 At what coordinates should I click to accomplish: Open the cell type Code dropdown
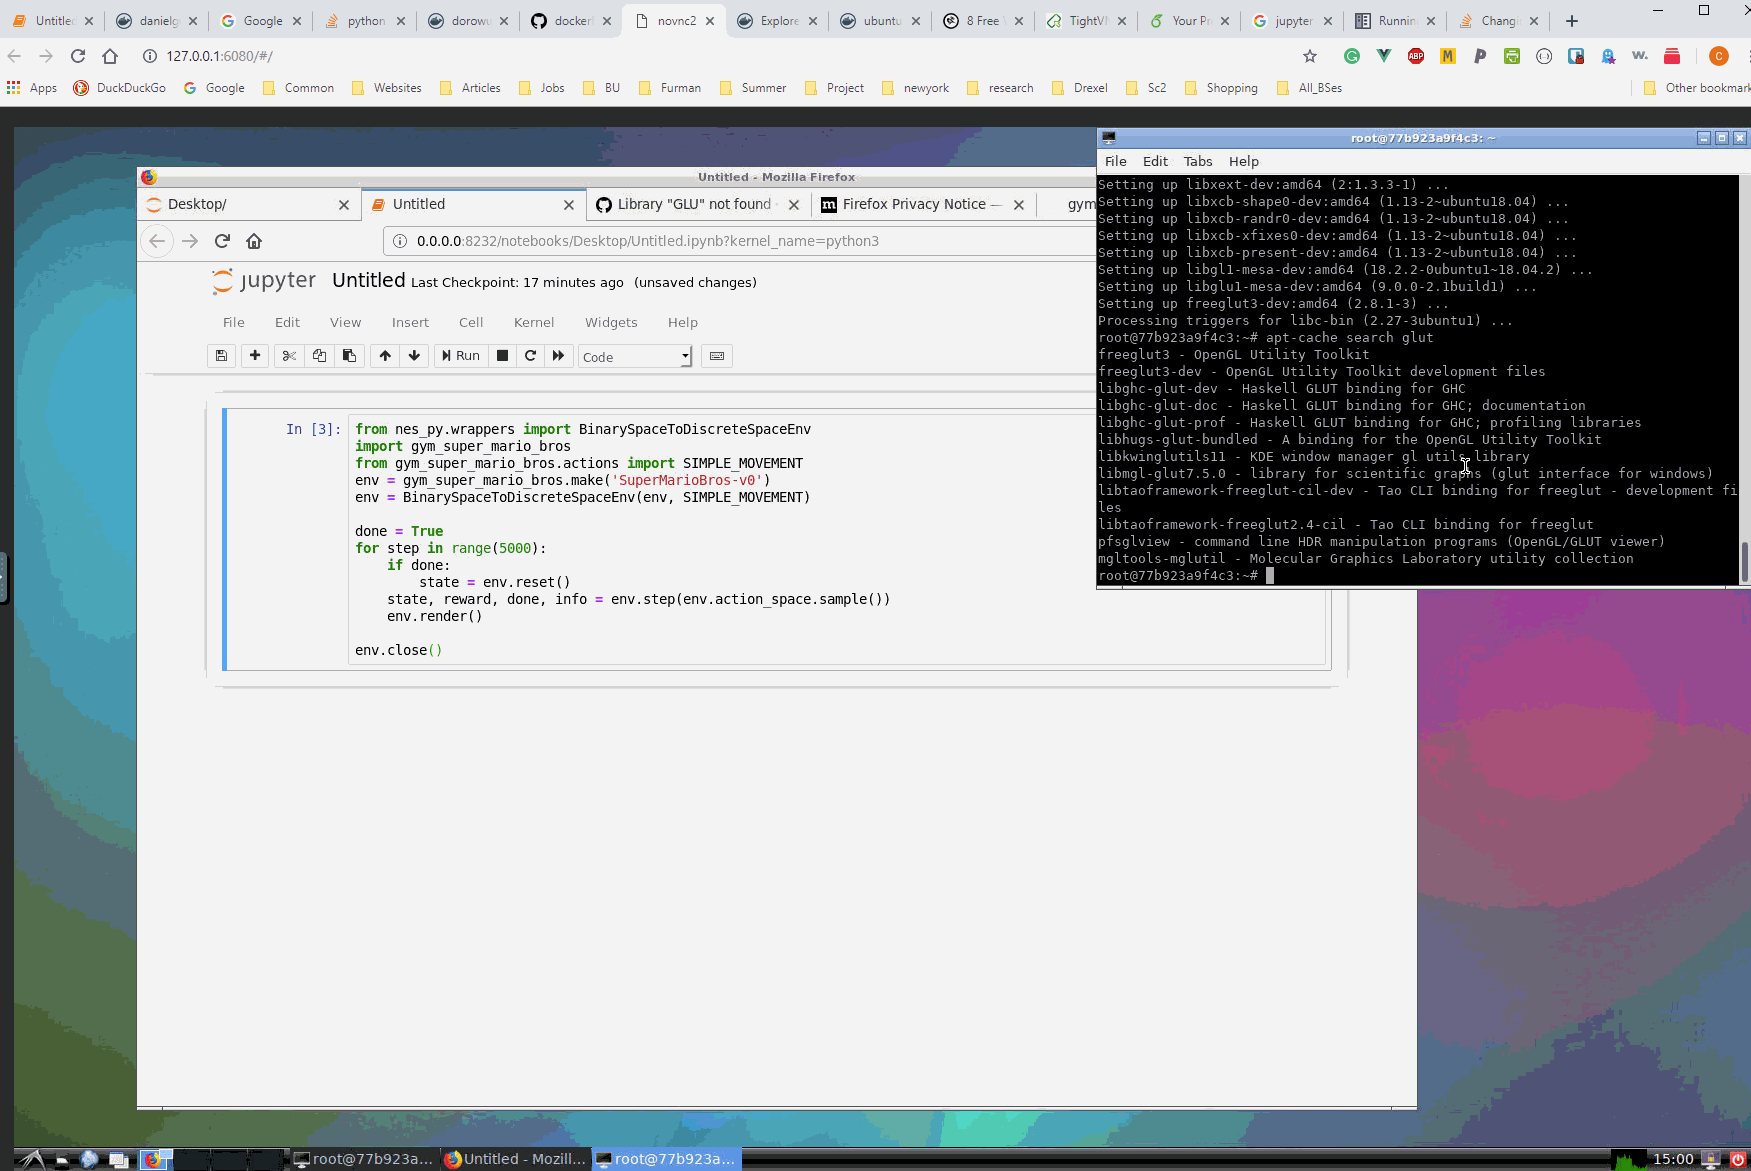(x=635, y=357)
